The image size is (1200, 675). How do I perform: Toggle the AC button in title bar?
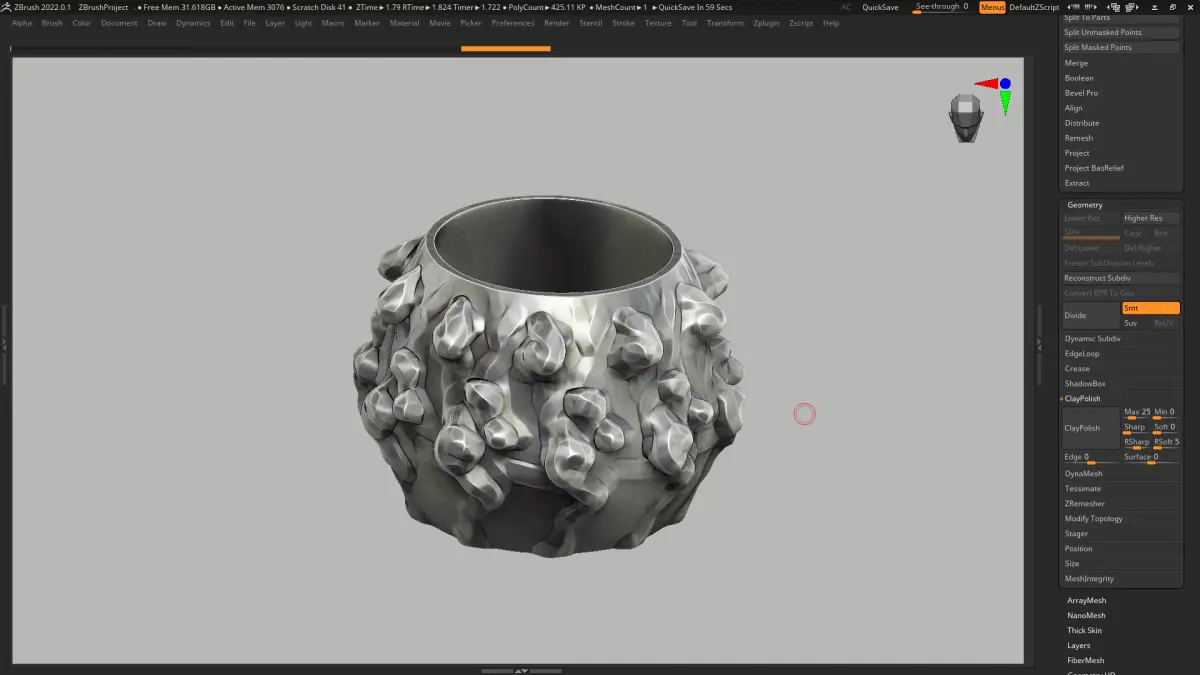click(846, 7)
